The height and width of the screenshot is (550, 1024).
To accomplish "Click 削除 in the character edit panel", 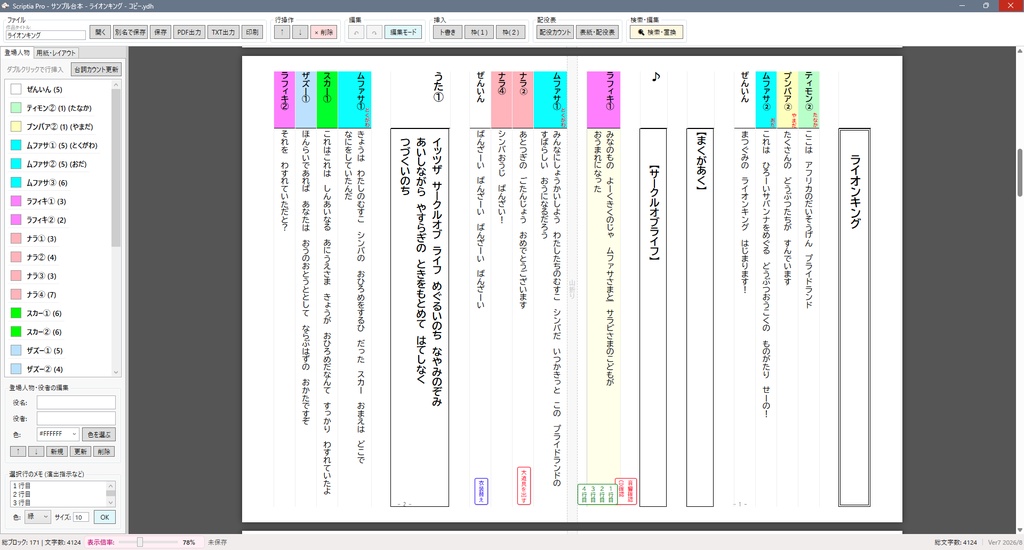I will [104, 451].
